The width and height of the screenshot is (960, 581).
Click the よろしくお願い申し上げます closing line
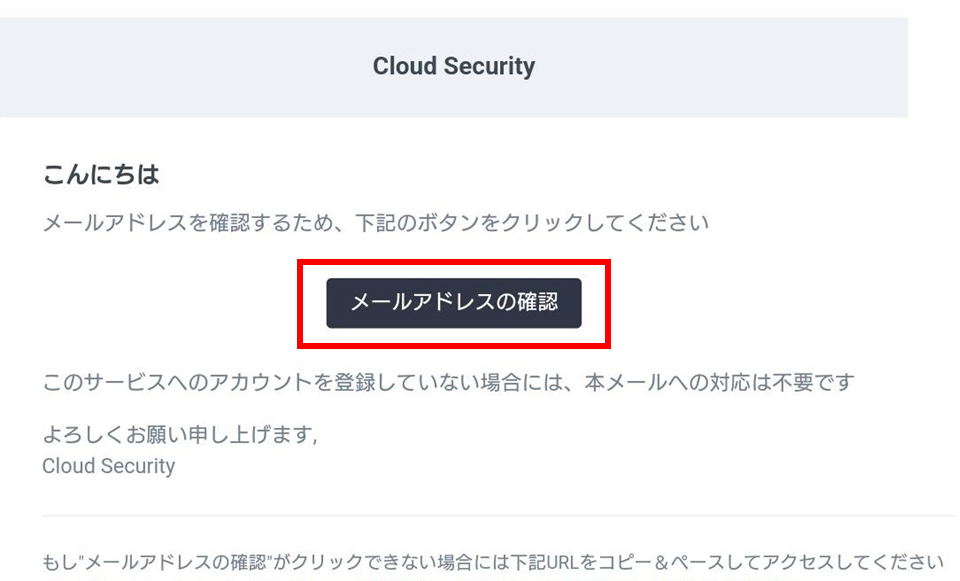tap(180, 435)
